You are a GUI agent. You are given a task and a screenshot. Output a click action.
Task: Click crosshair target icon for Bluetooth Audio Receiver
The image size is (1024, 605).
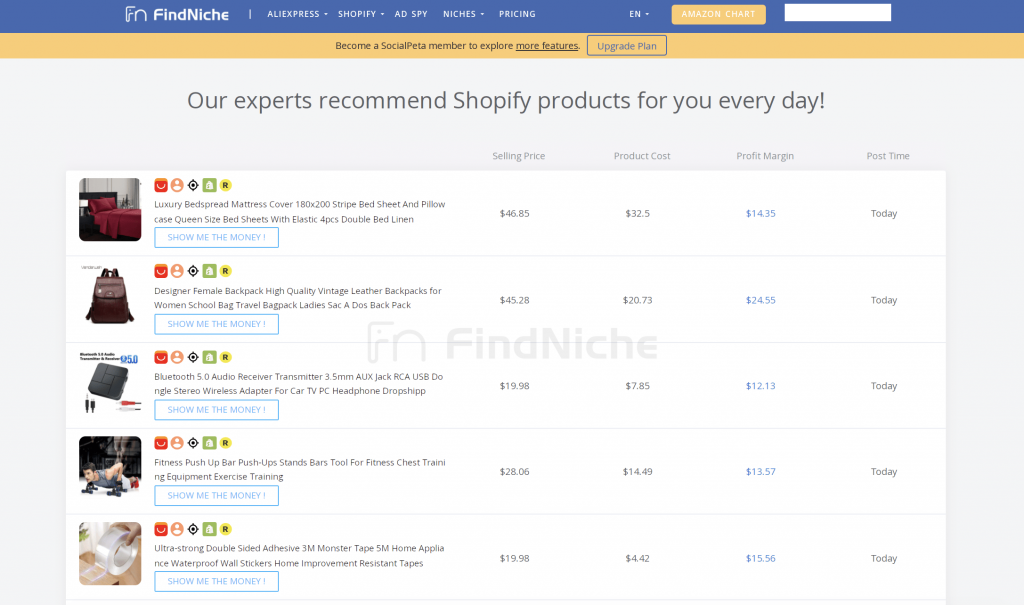pyautogui.click(x=193, y=357)
